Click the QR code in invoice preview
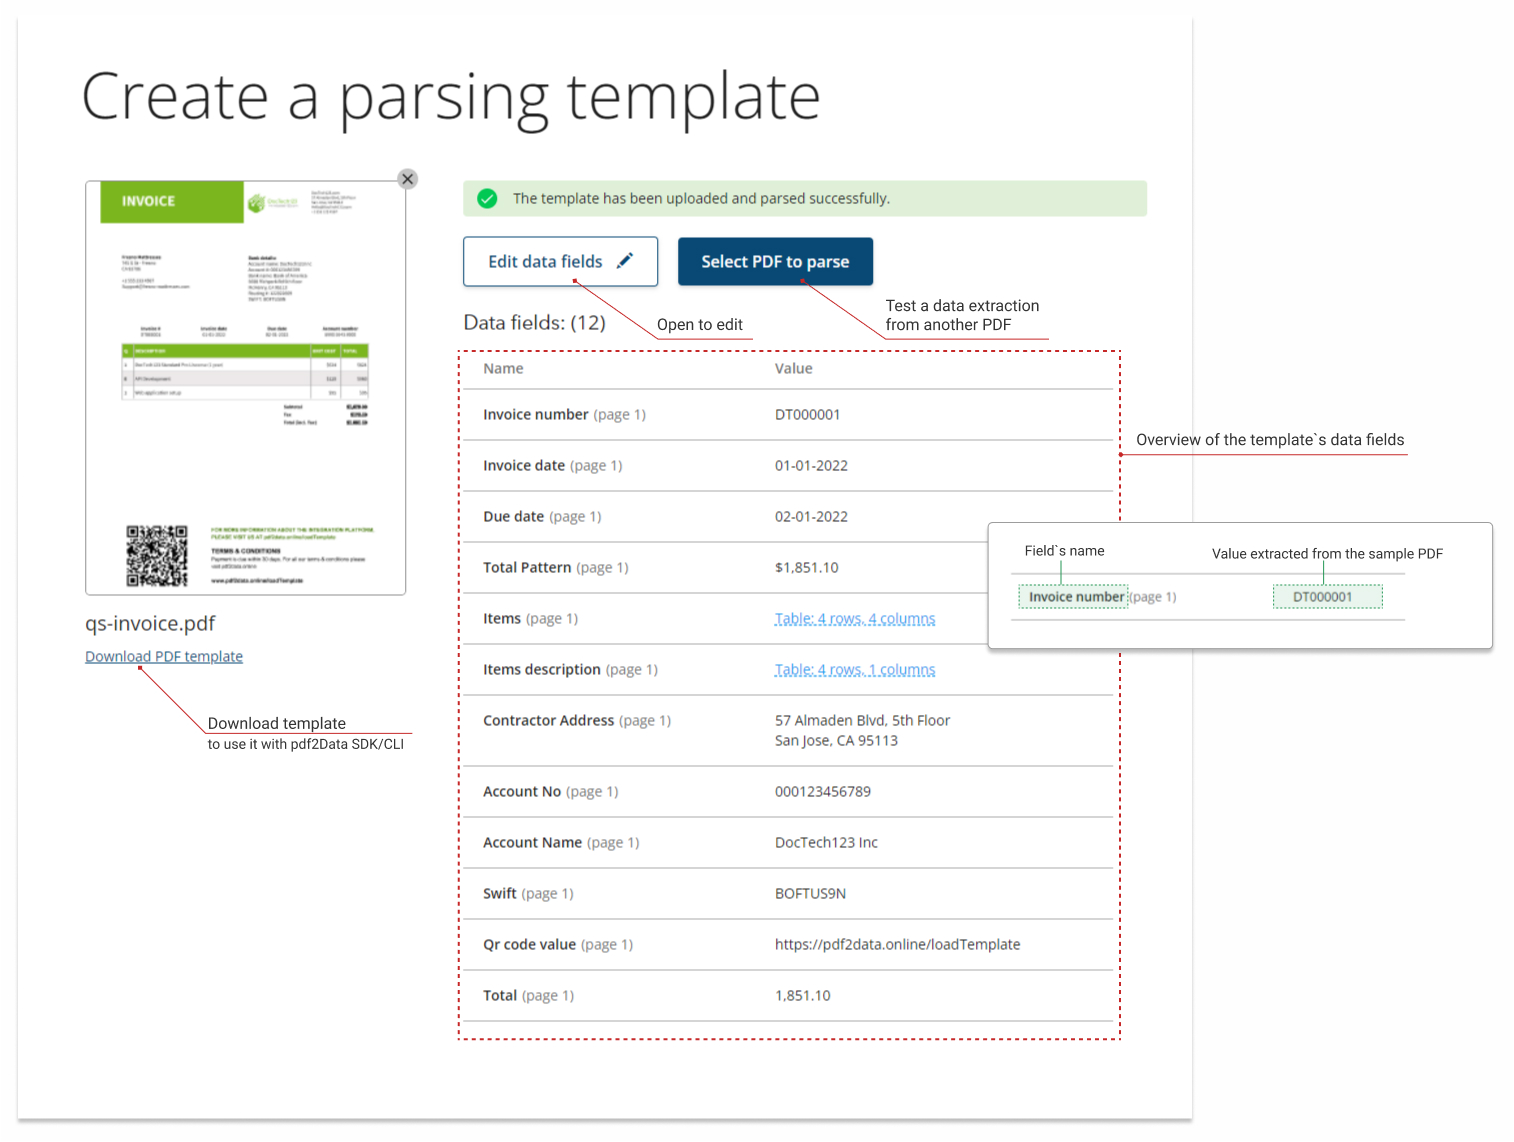Viewport: 1514px width, 1142px height. 157,555
